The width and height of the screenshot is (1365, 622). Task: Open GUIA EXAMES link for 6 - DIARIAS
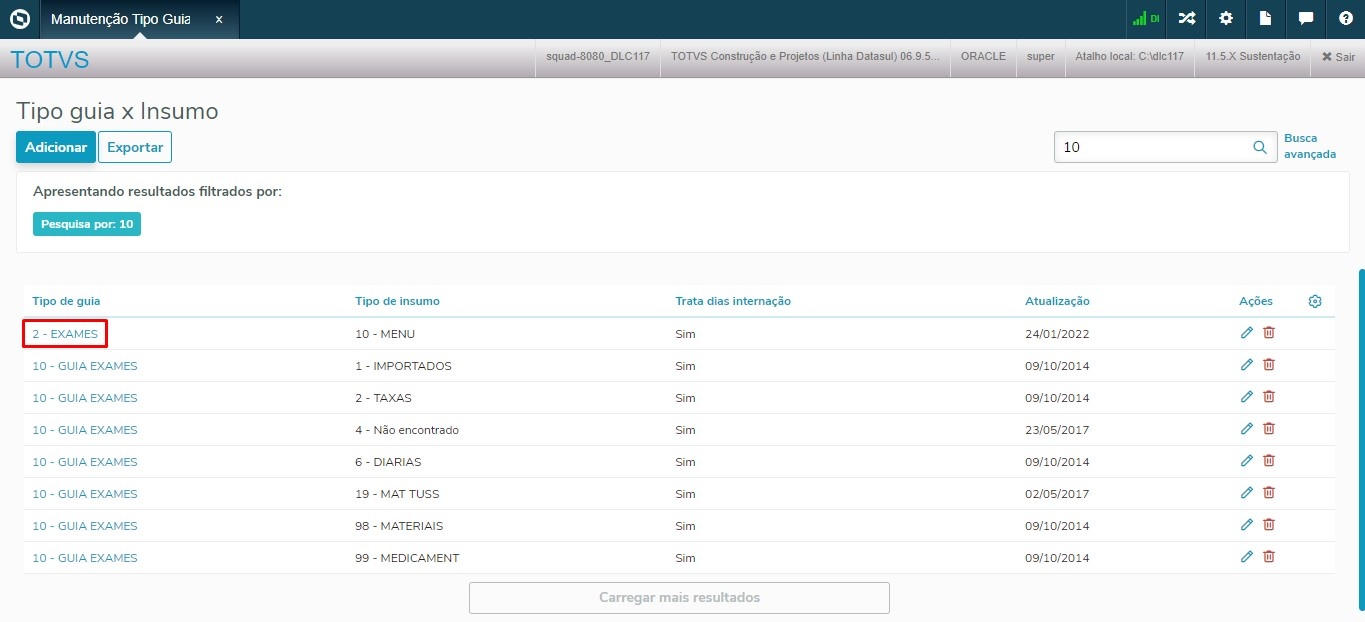pyautogui.click(x=85, y=462)
